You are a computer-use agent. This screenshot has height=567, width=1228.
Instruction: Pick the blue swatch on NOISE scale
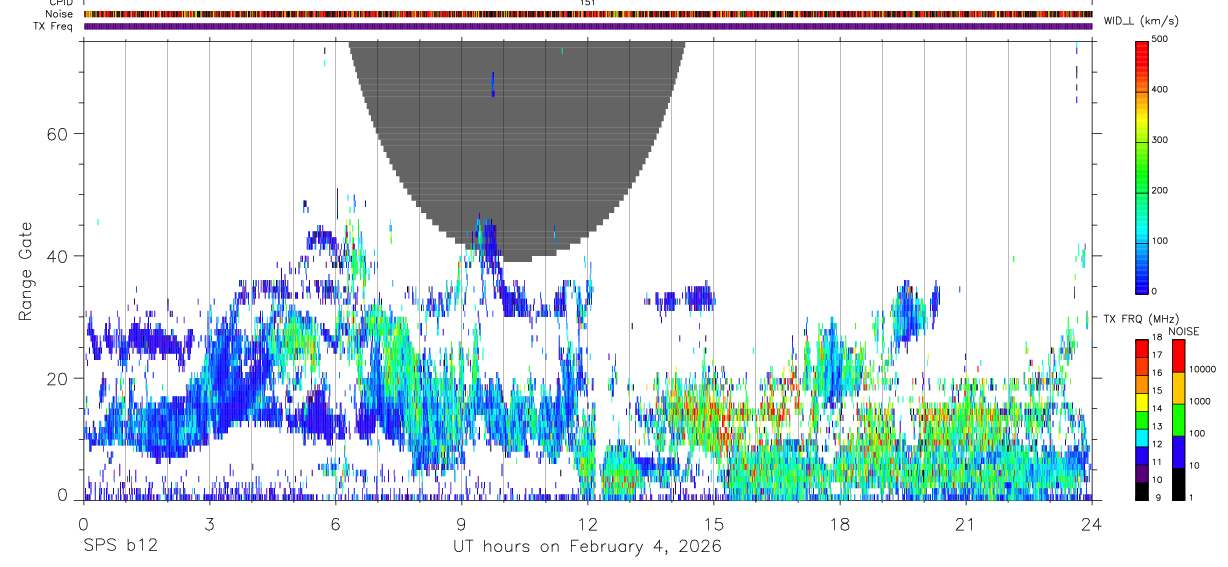click(x=1177, y=451)
